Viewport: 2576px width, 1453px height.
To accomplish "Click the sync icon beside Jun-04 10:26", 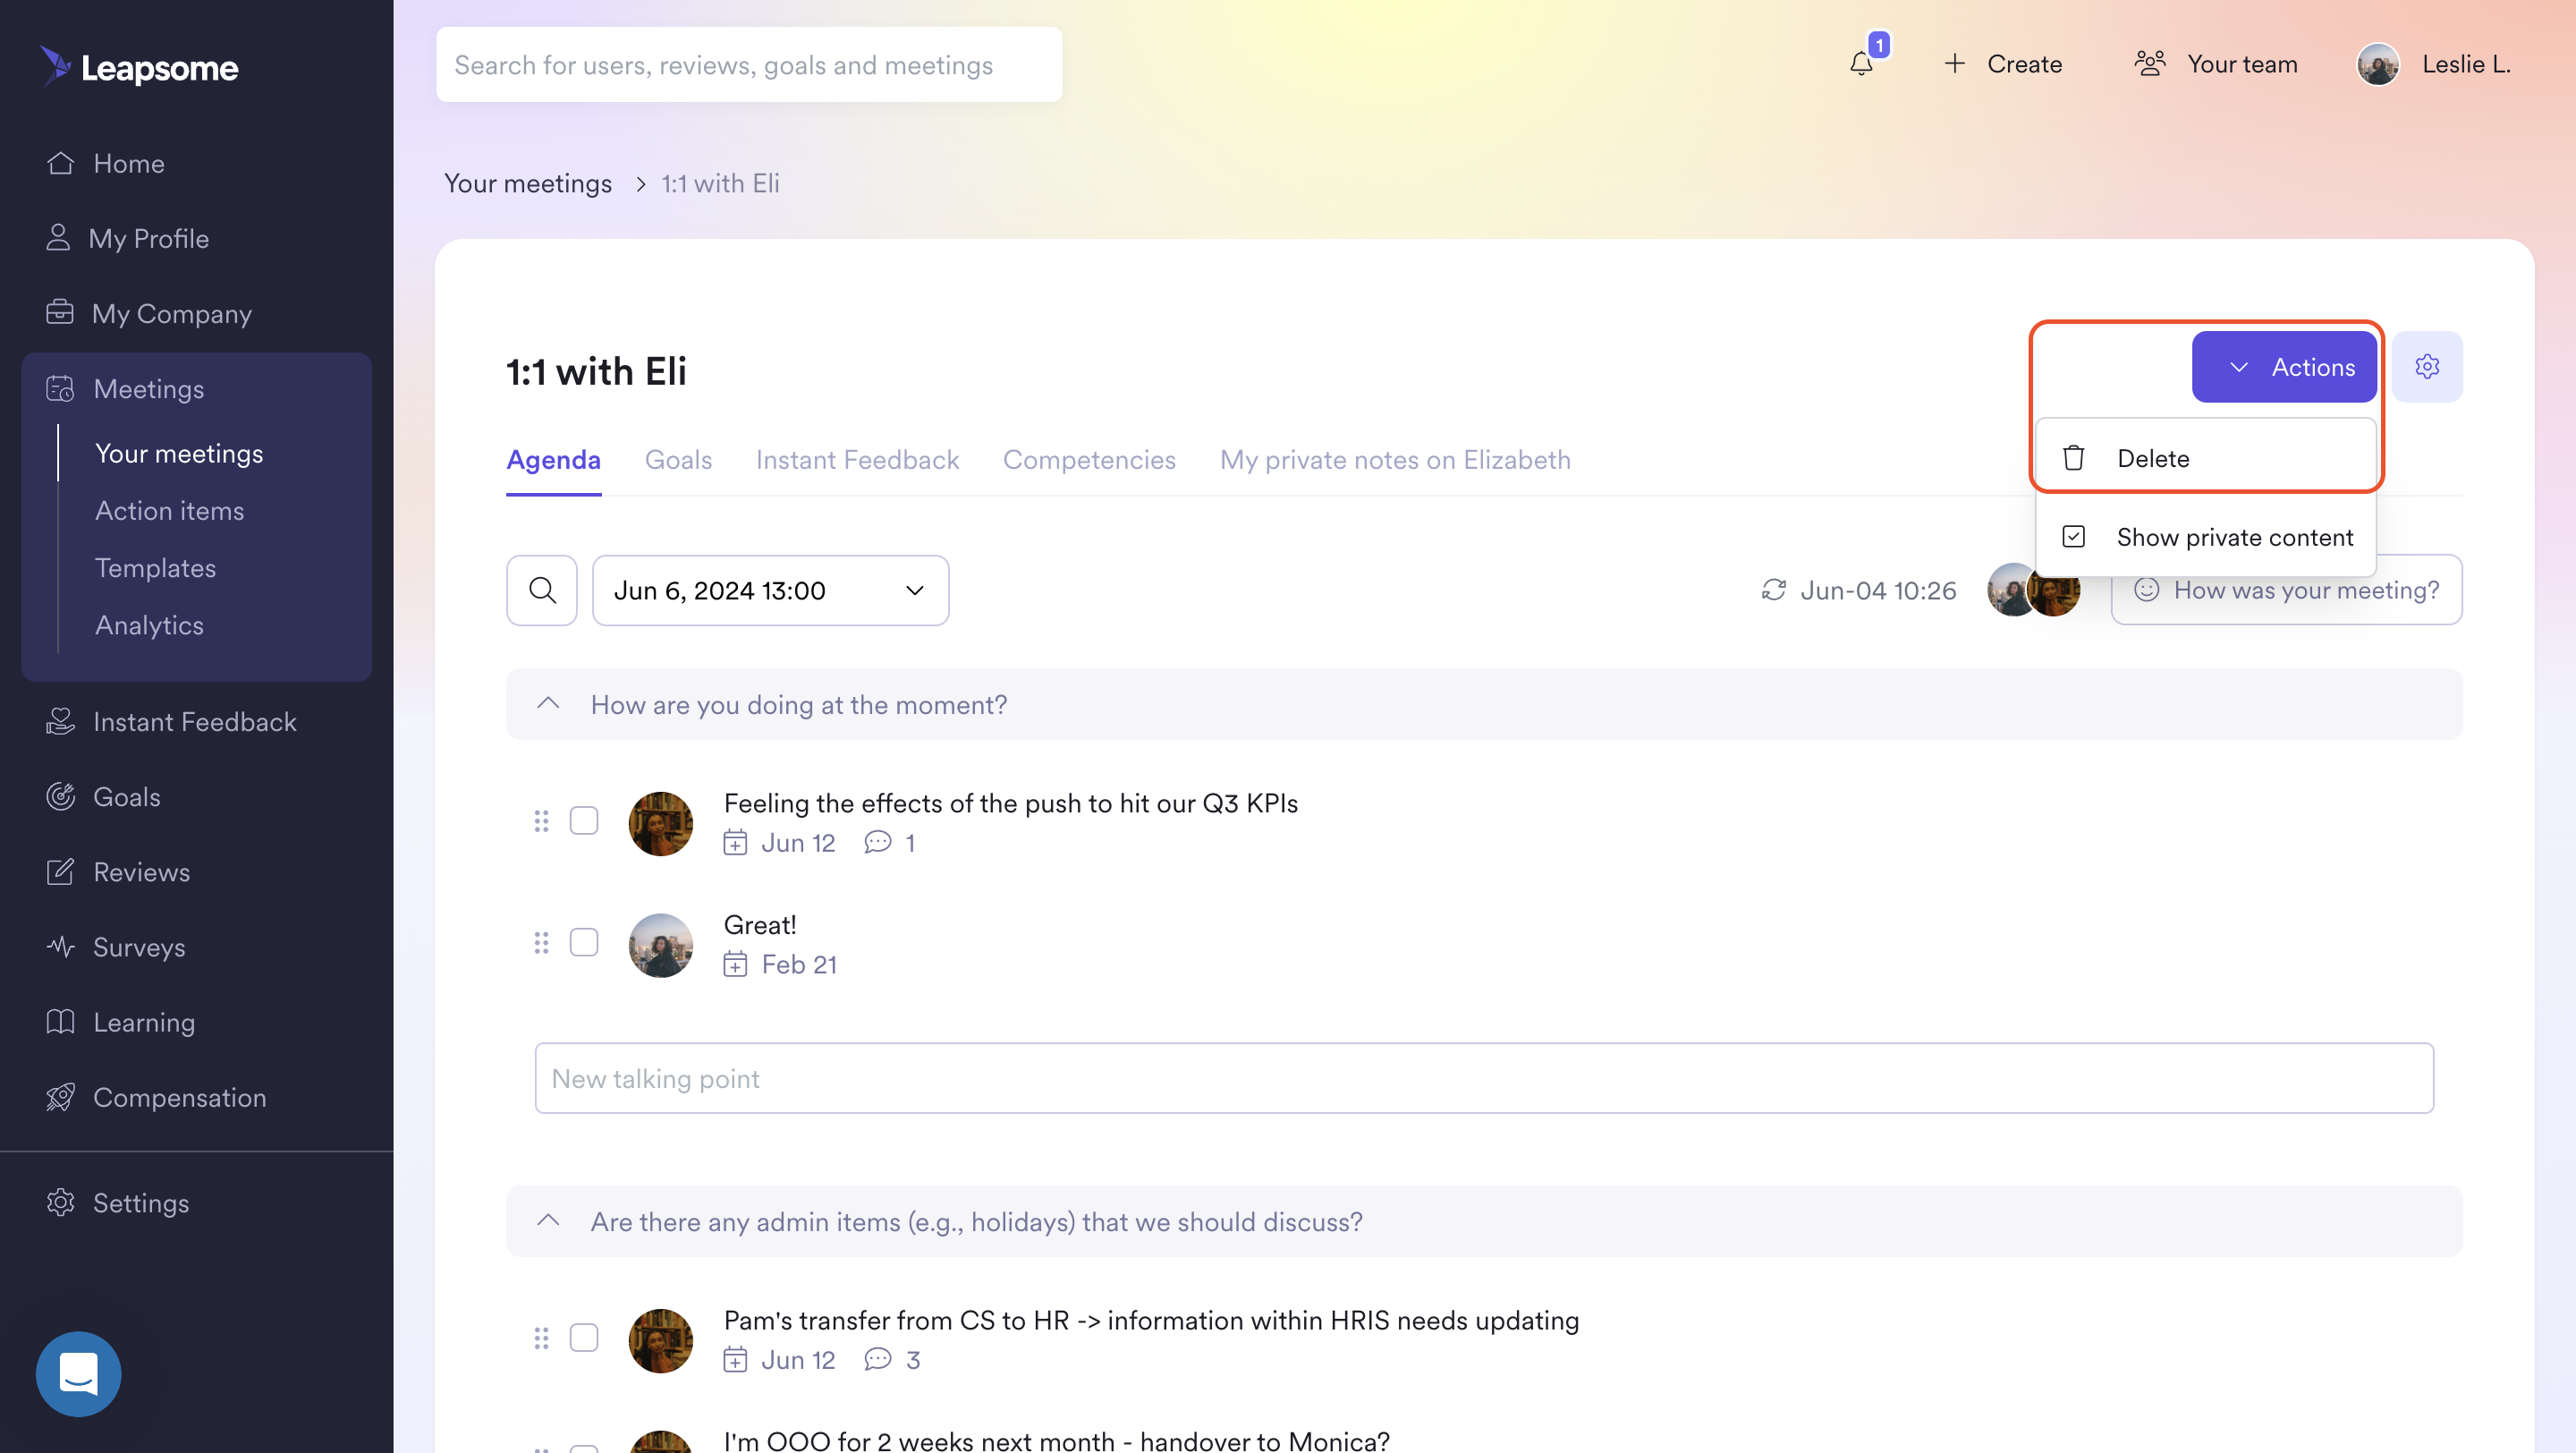I will click(1774, 590).
